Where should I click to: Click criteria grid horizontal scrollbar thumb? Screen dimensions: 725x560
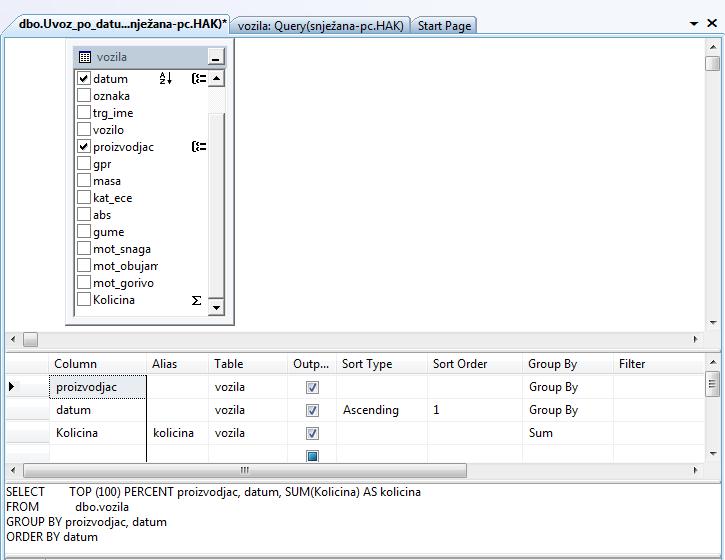245,470
